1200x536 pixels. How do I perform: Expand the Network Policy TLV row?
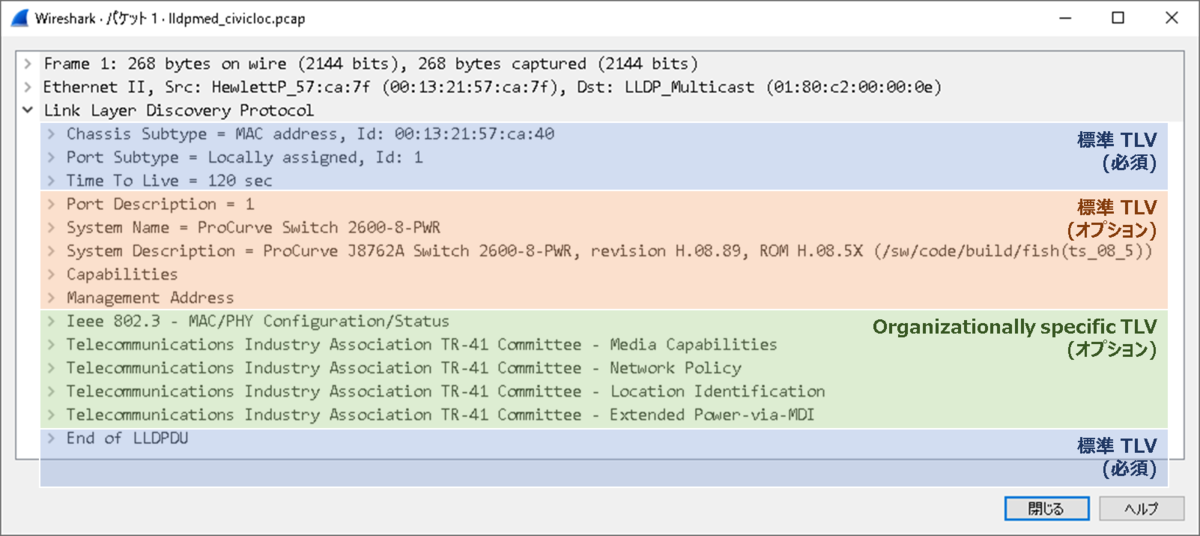51,368
